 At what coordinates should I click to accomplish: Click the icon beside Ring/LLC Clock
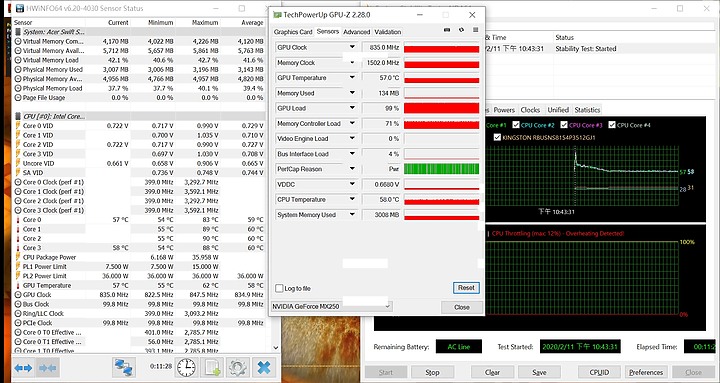tap(18, 313)
